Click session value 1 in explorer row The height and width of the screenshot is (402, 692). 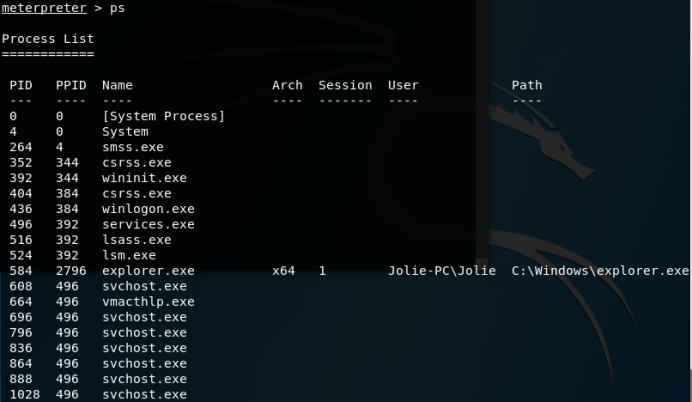click(322, 271)
